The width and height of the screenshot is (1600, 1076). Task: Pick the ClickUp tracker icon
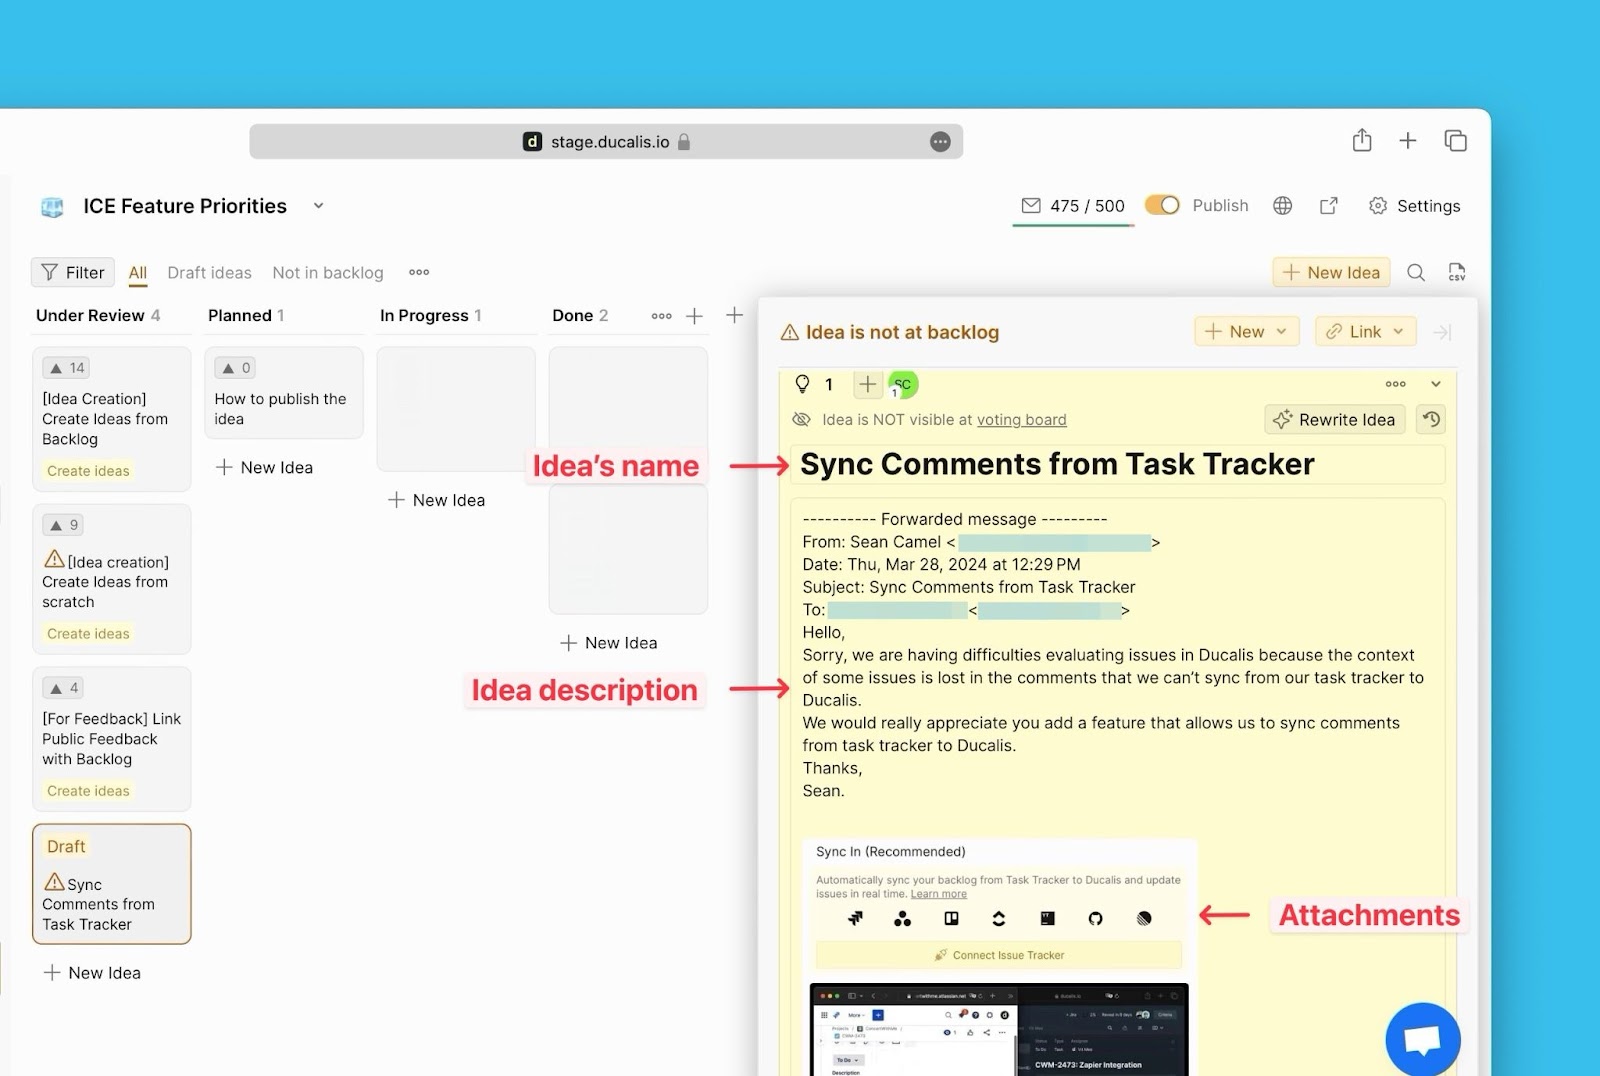(x=998, y=918)
